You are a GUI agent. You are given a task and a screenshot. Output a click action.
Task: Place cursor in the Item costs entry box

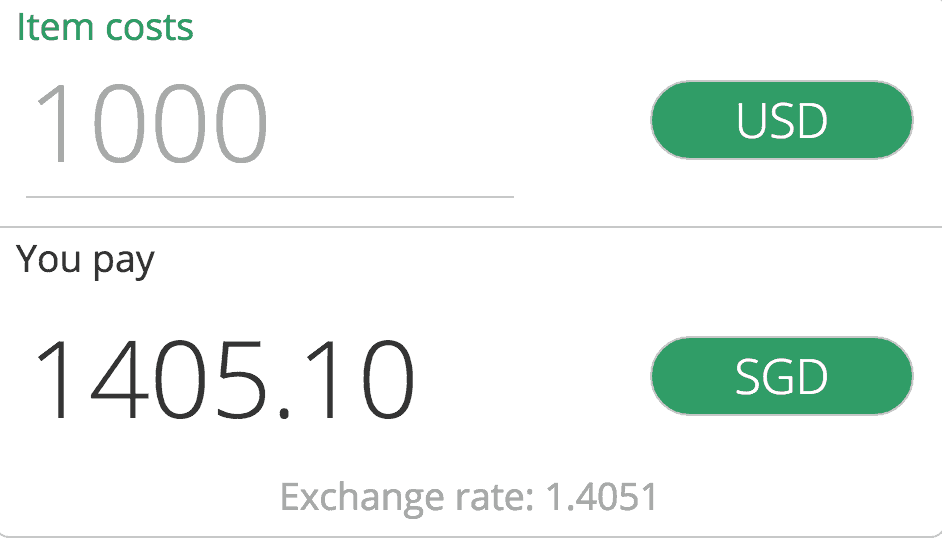268,127
